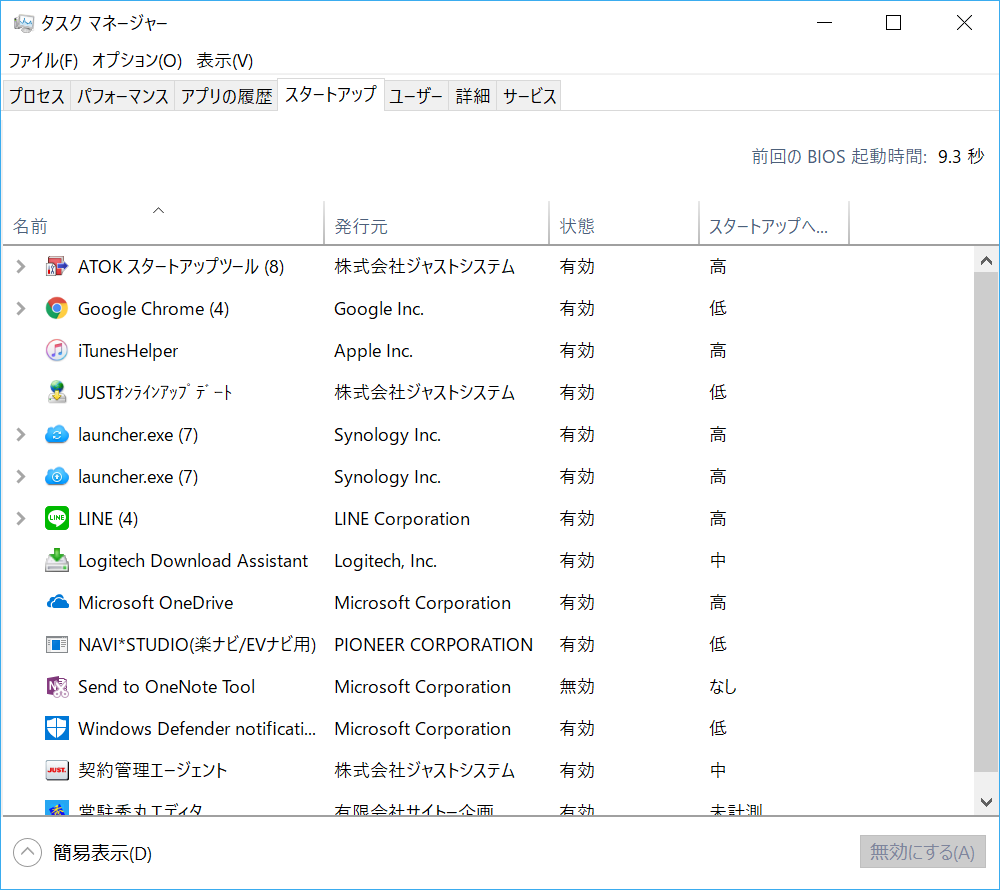
Task: Click the Google Chrome icon
Action: 57,309
